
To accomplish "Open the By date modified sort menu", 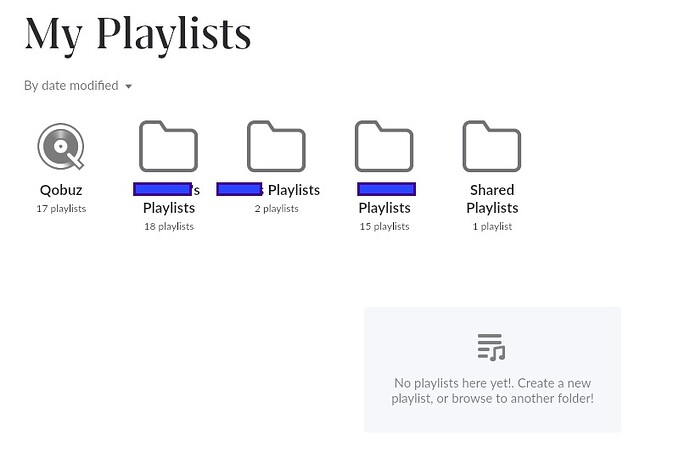I will [78, 85].
